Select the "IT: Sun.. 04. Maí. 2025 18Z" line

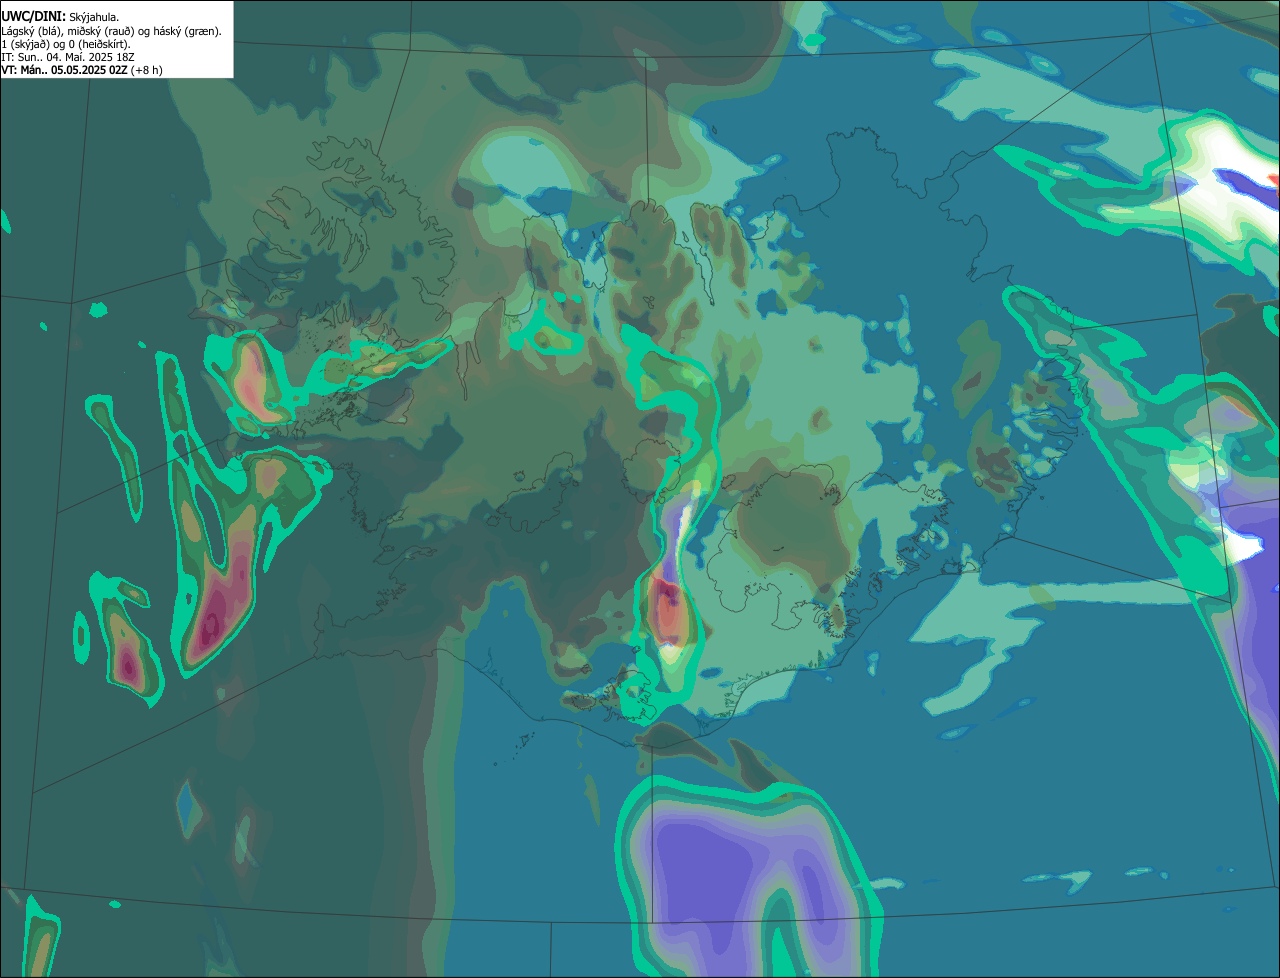(68, 57)
